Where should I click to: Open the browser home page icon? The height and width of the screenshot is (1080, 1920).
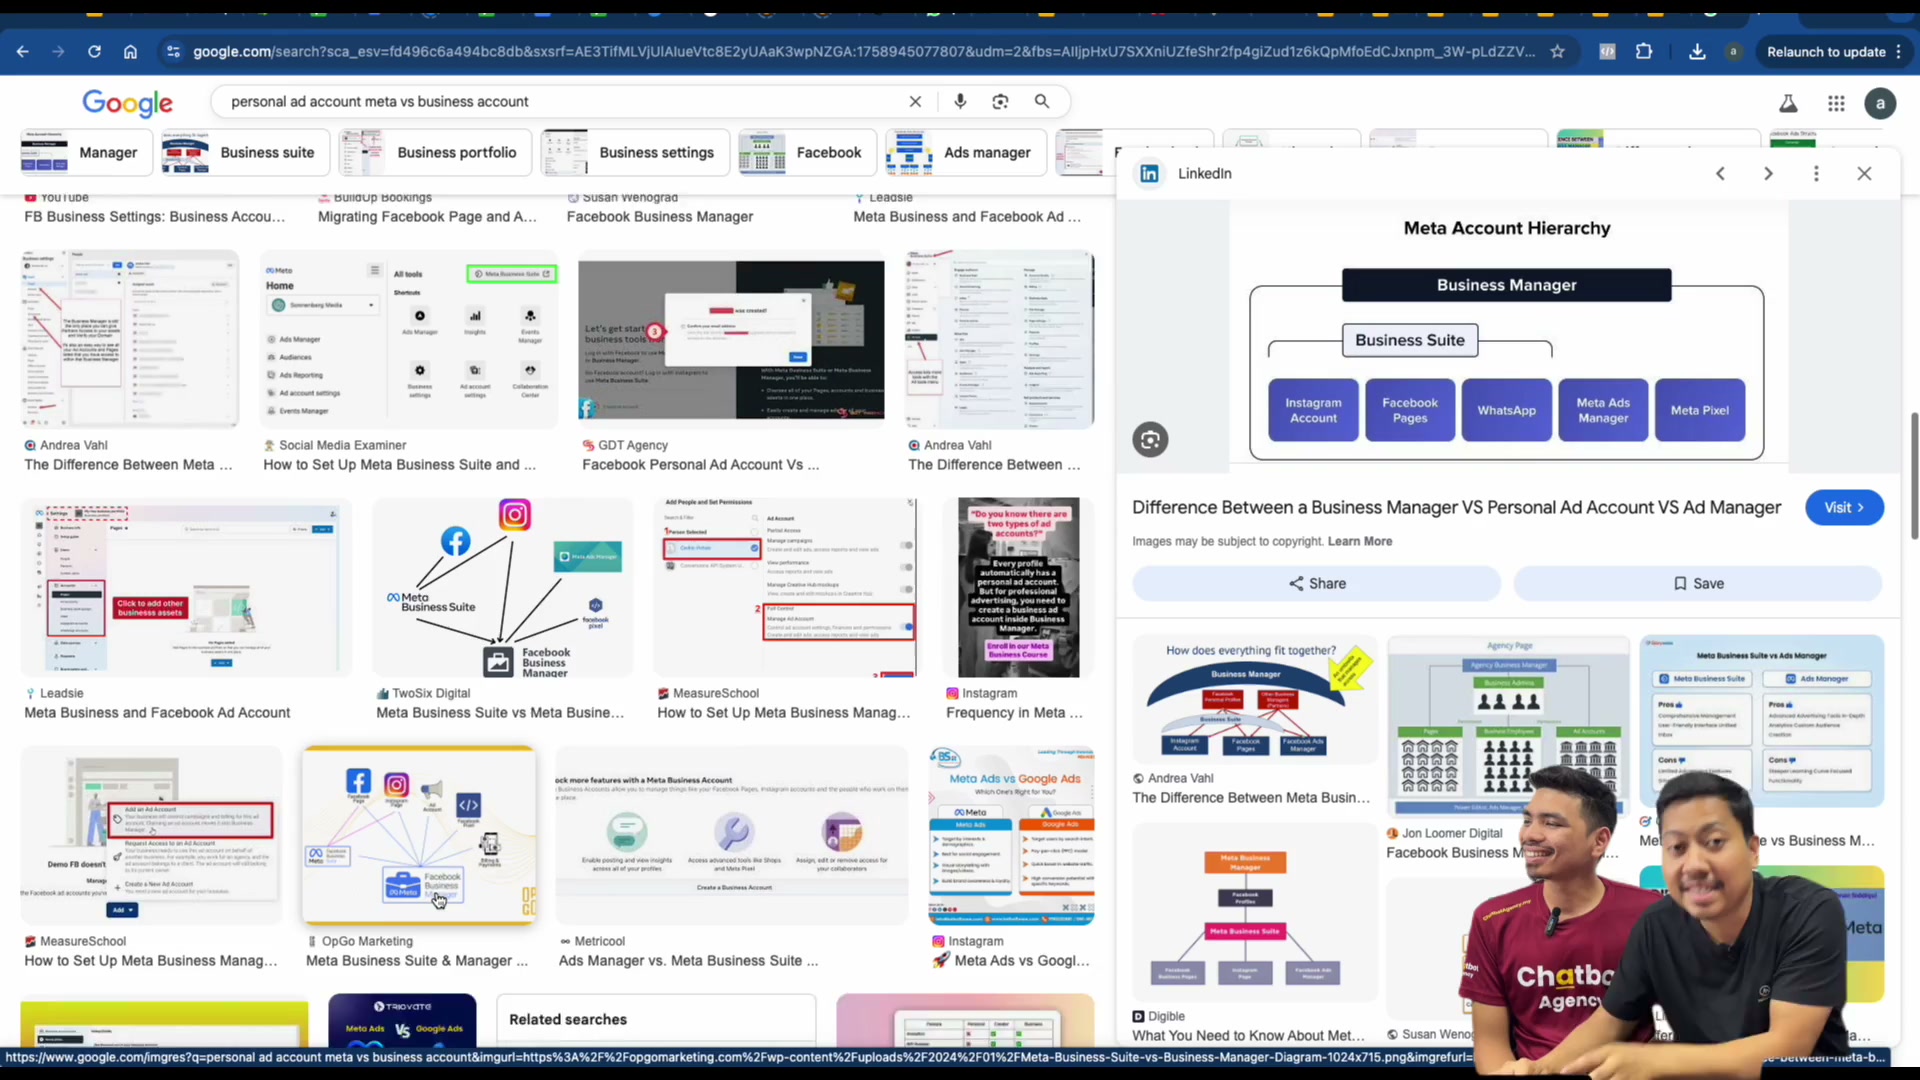click(130, 51)
